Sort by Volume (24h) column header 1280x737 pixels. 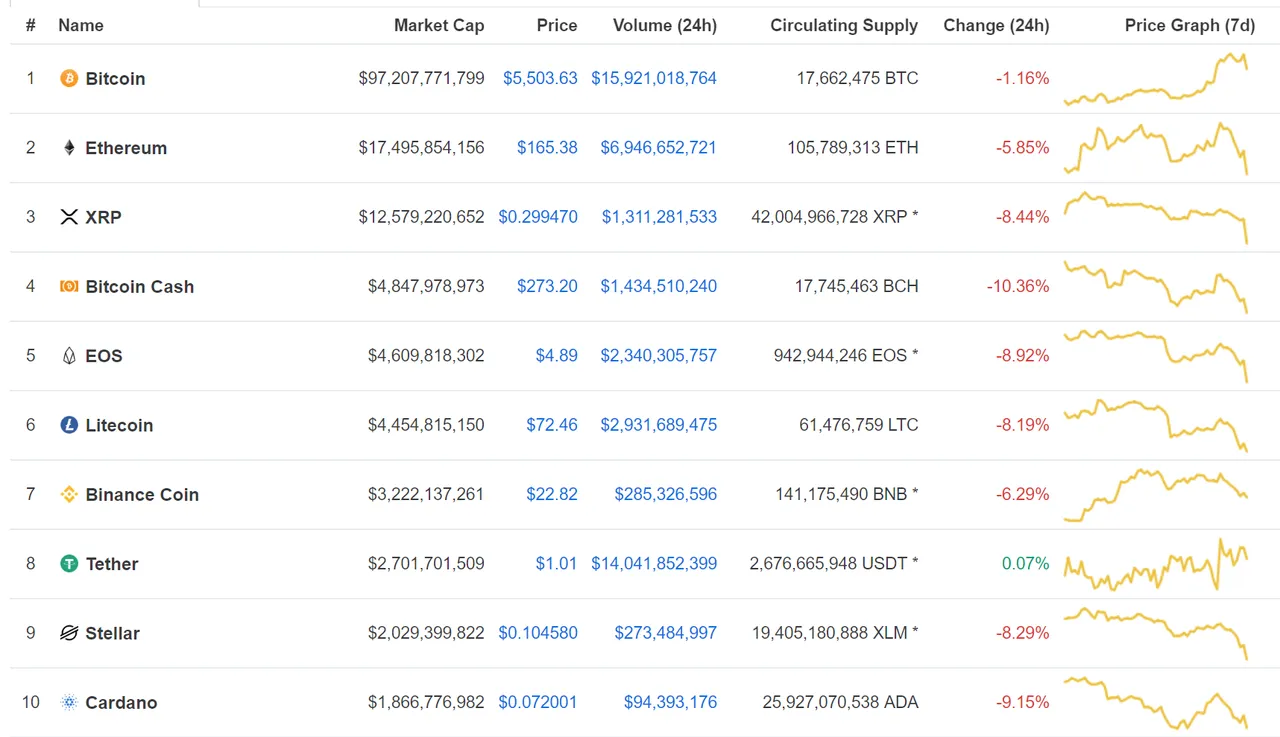point(665,25)
